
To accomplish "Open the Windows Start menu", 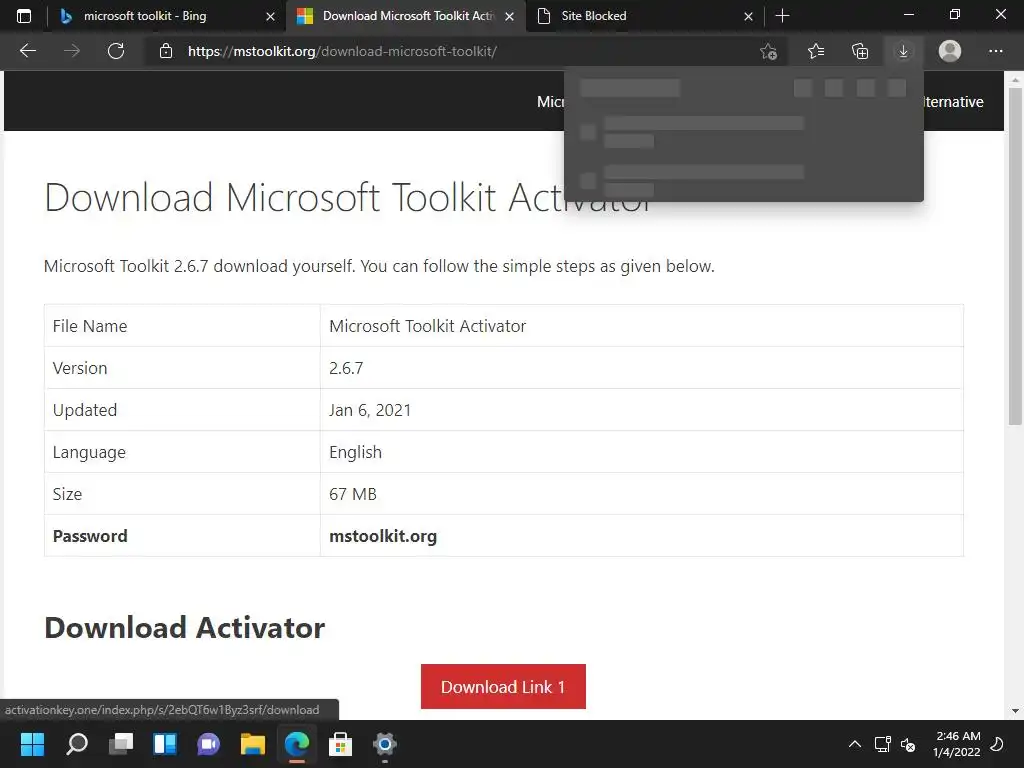I will (x=32, y=744).
